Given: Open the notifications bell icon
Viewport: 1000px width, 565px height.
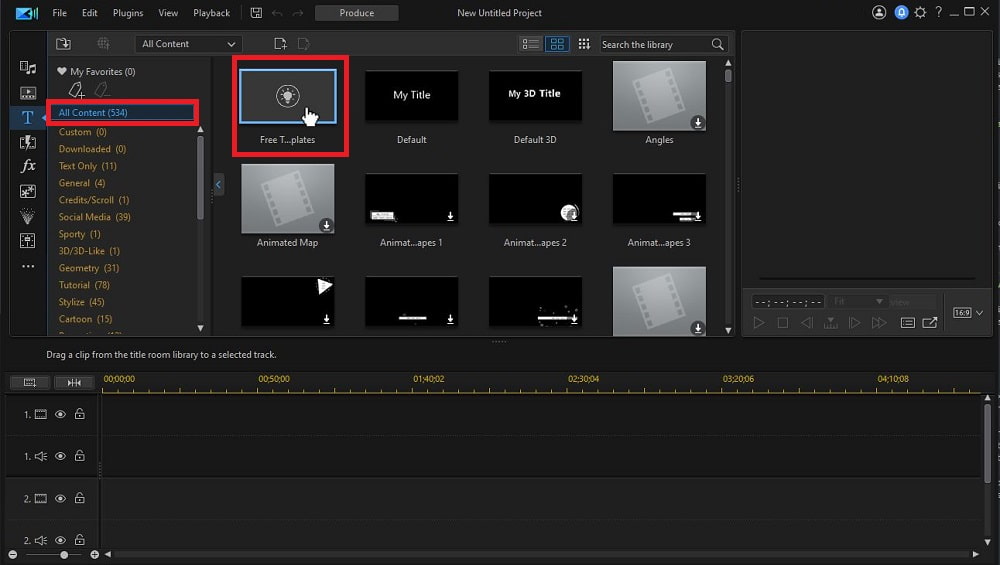Looking at the screenshot, I should click(x=901, y=12).
